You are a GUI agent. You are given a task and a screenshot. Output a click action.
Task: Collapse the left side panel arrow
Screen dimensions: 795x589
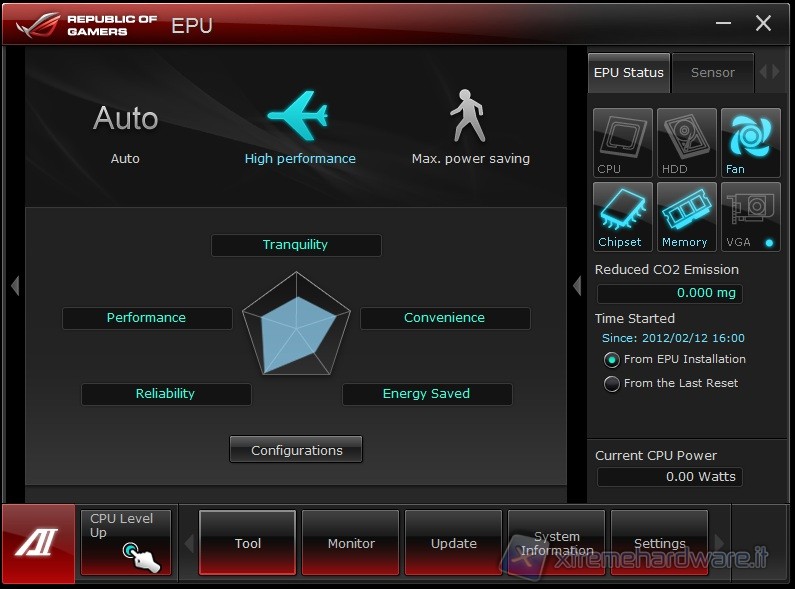[x=14, y=286]
